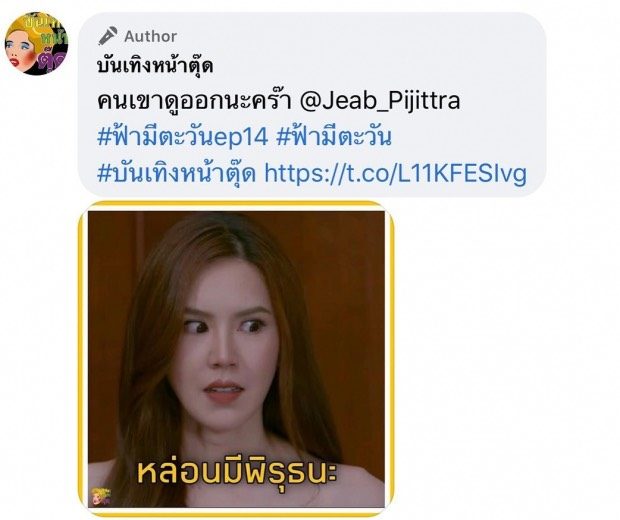This screenshot has width=620, height=520.
Task: Open the commenter's round profile avatar
Action: point(36,43)
